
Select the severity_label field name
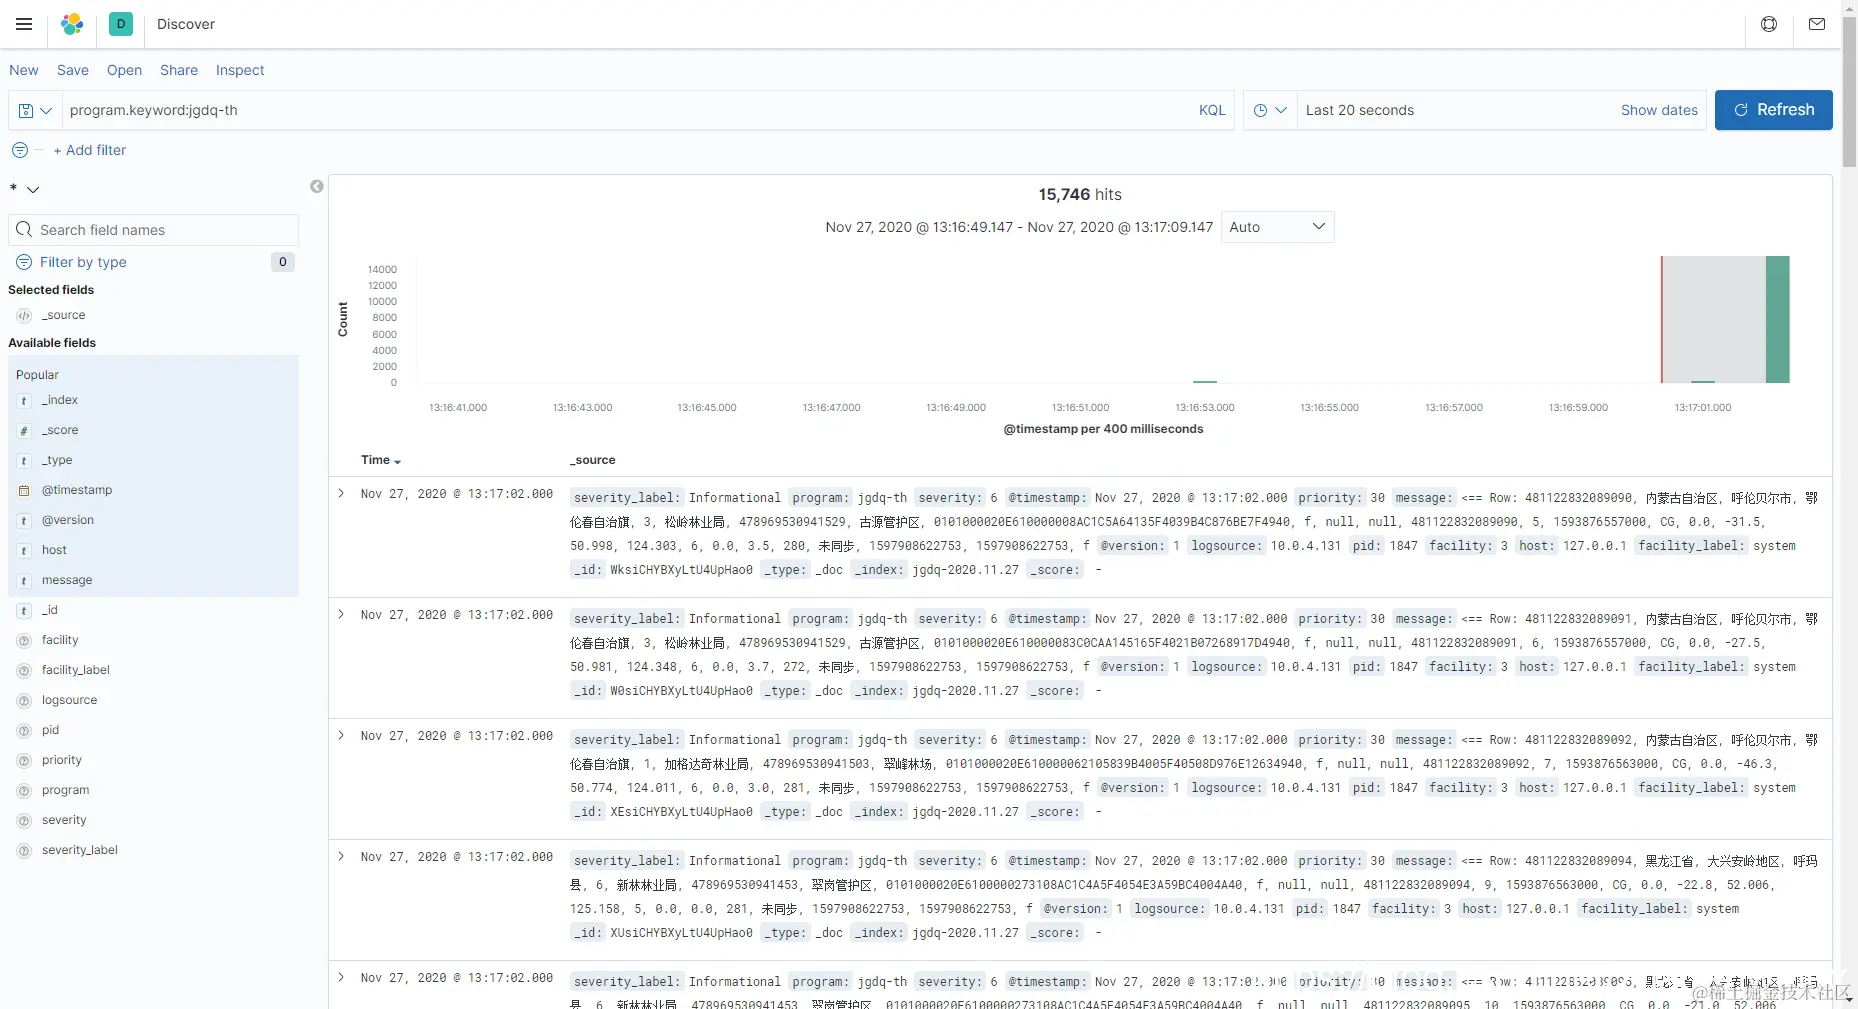80,850
